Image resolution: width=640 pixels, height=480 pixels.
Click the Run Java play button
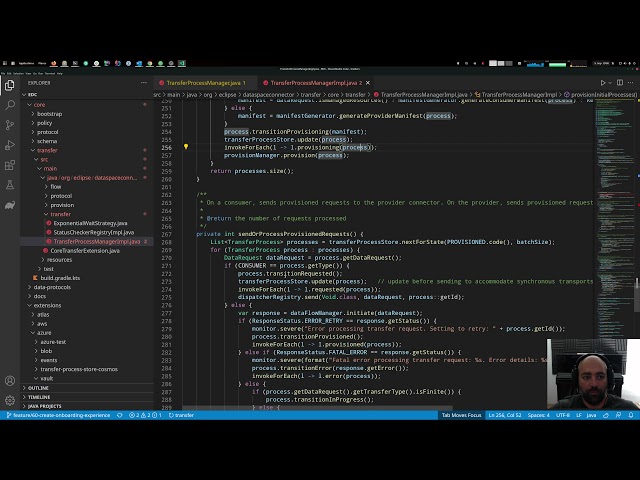click(x=602, y=82)
